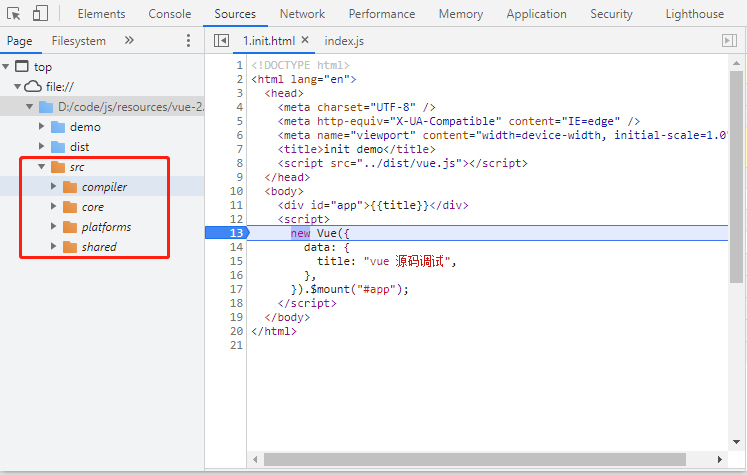Set a breakpoint on line number 8

pyautogui.click(x=240, y=163)
